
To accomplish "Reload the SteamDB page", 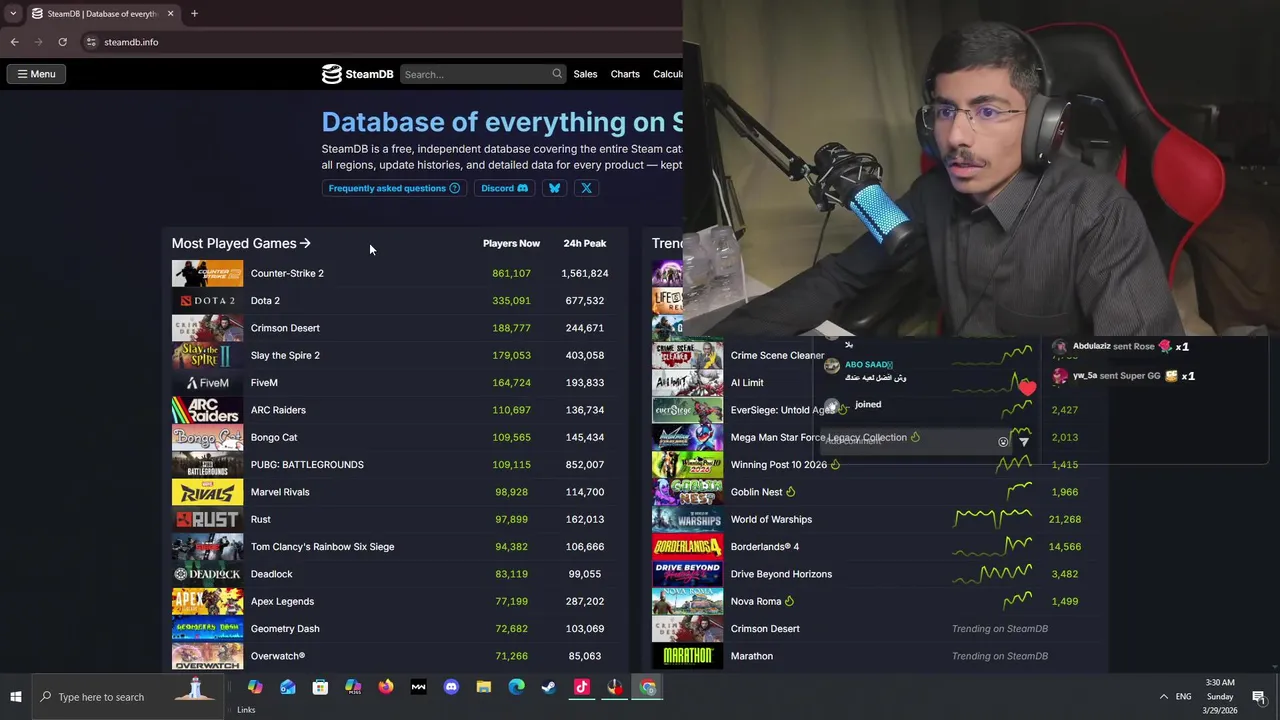I will pos(62,42).
